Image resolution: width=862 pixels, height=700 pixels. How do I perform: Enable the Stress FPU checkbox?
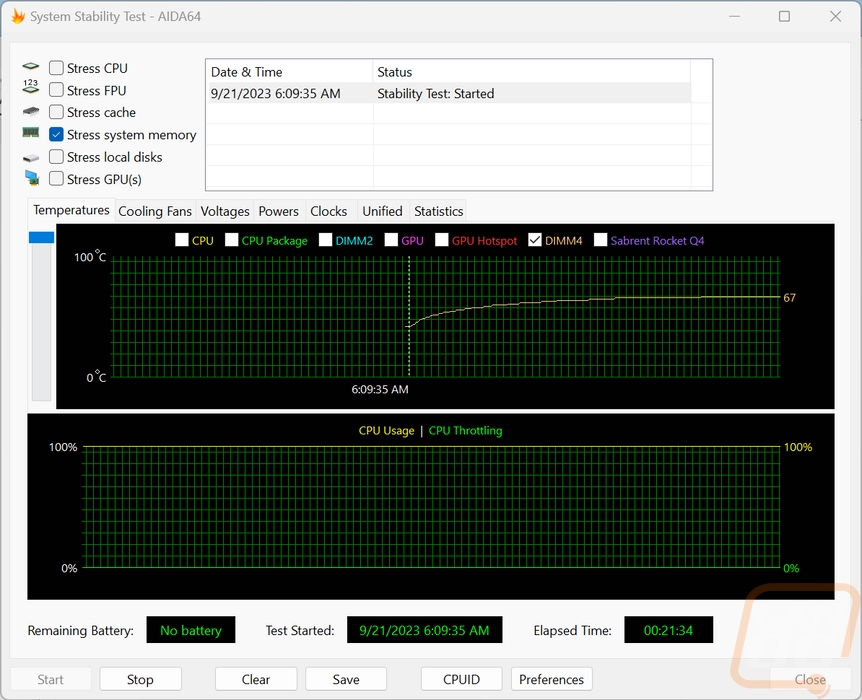[x=56, y=90]
